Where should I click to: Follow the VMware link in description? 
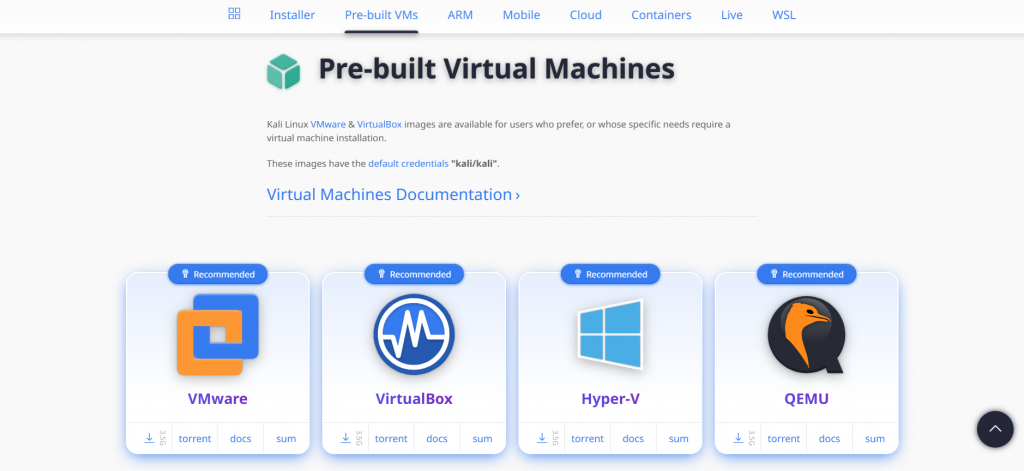tap(328, 124)
